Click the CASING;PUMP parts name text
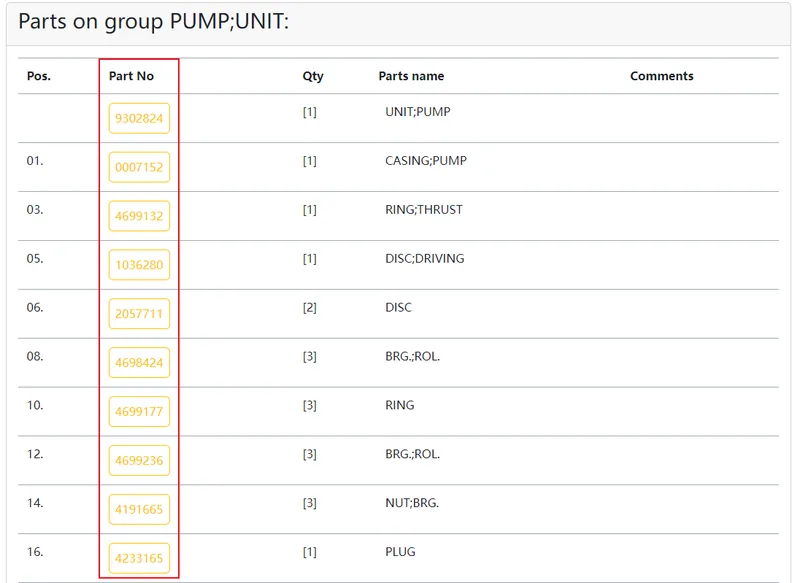Screen dimensions: 800x583 [426, 161]
